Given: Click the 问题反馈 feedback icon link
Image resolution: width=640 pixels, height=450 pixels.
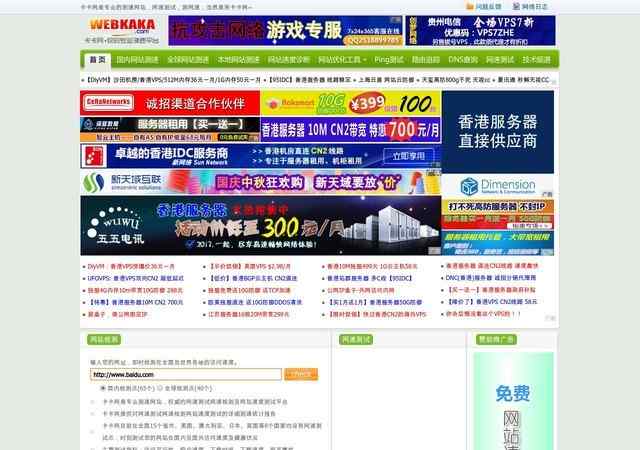Looking at the screenshot, I should tap(488, 6).
